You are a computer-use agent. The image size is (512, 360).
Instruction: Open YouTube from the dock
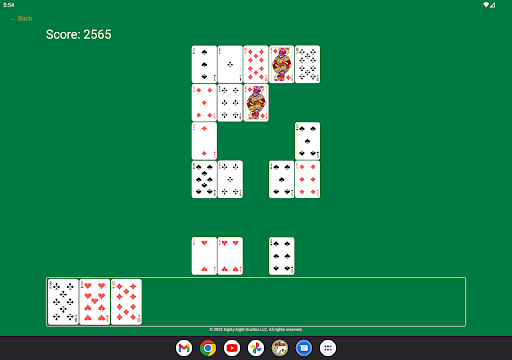click(232, 348)
